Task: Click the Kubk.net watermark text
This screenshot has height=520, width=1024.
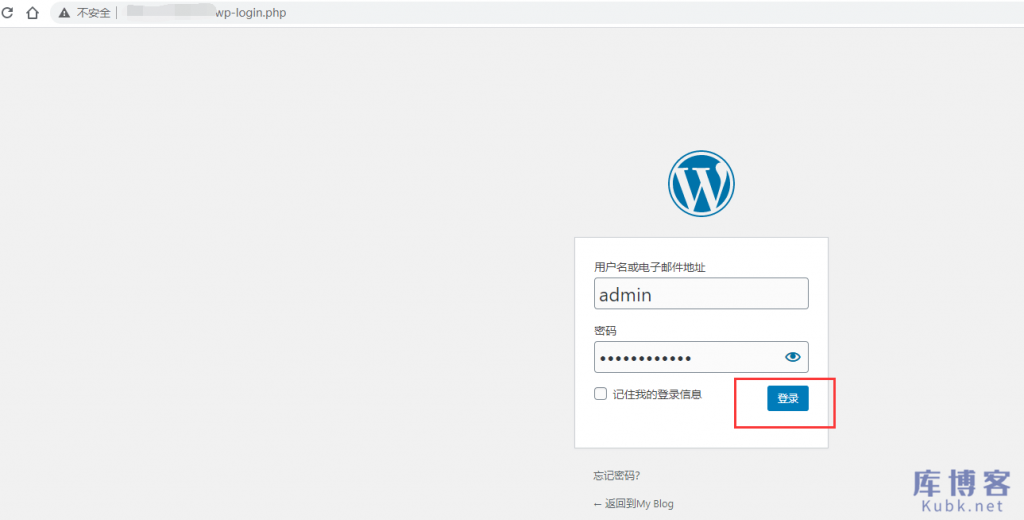Action: click(962, 508)
